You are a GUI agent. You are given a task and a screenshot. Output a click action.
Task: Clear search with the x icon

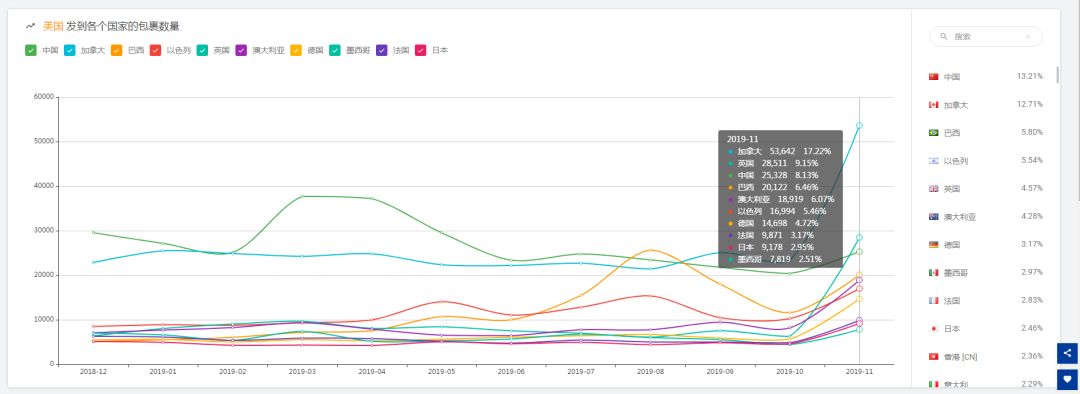point(1028,37)
